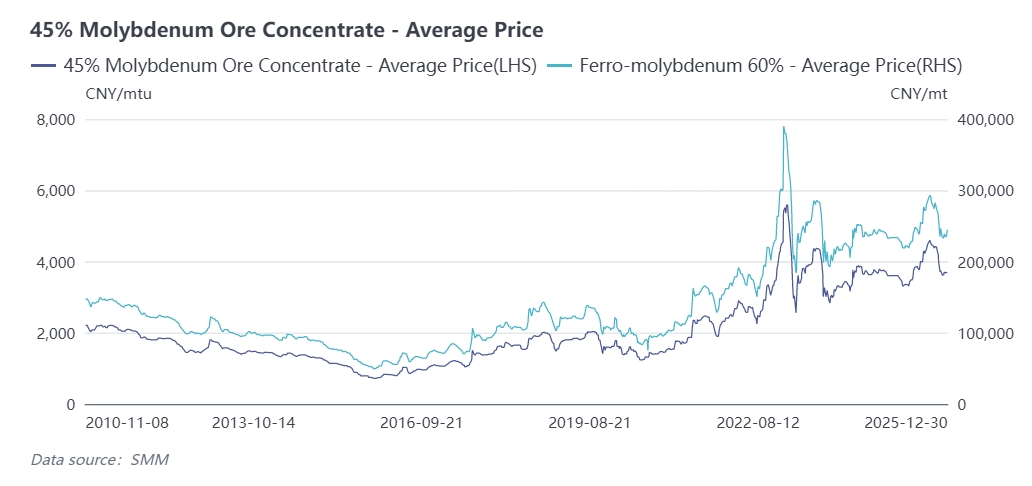
Task: Click the teal legend line marker
Action: (563, 66)
